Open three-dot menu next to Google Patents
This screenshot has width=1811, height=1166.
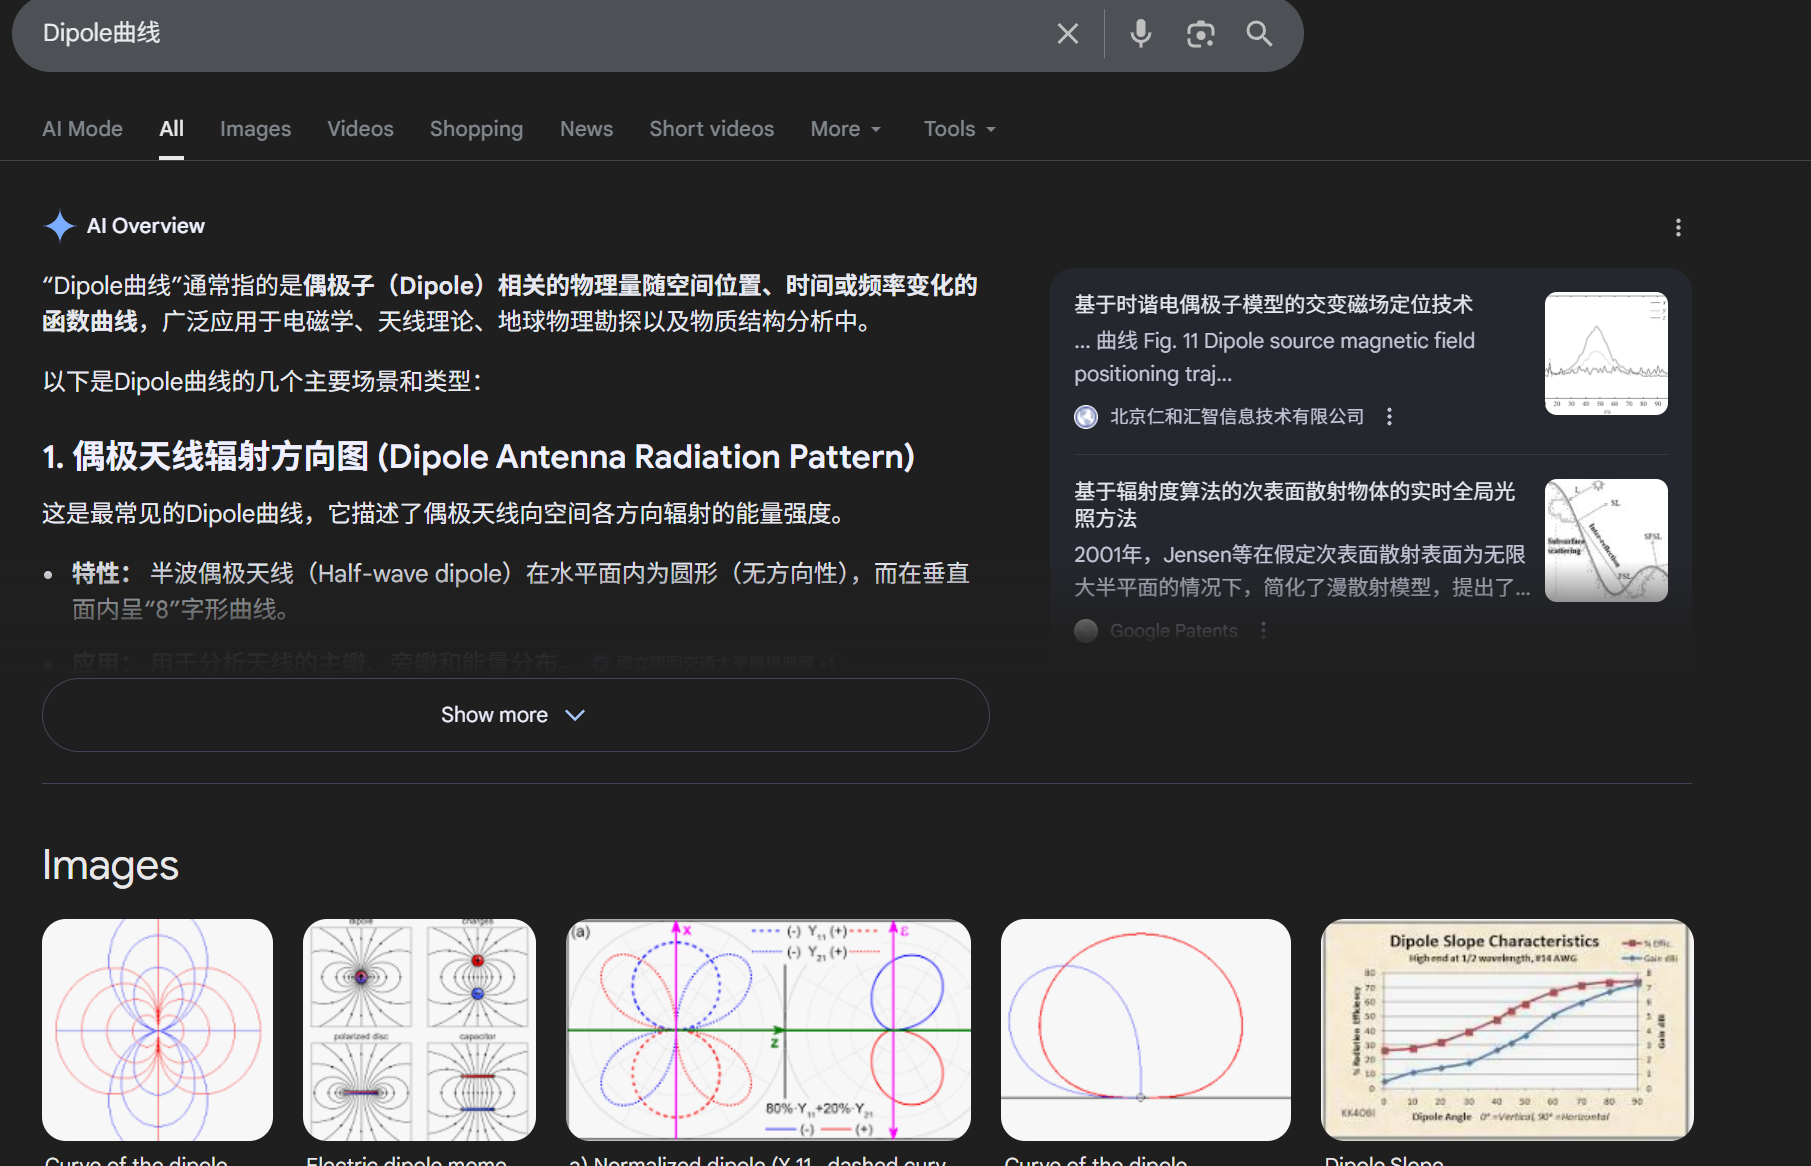(1263, 630)
